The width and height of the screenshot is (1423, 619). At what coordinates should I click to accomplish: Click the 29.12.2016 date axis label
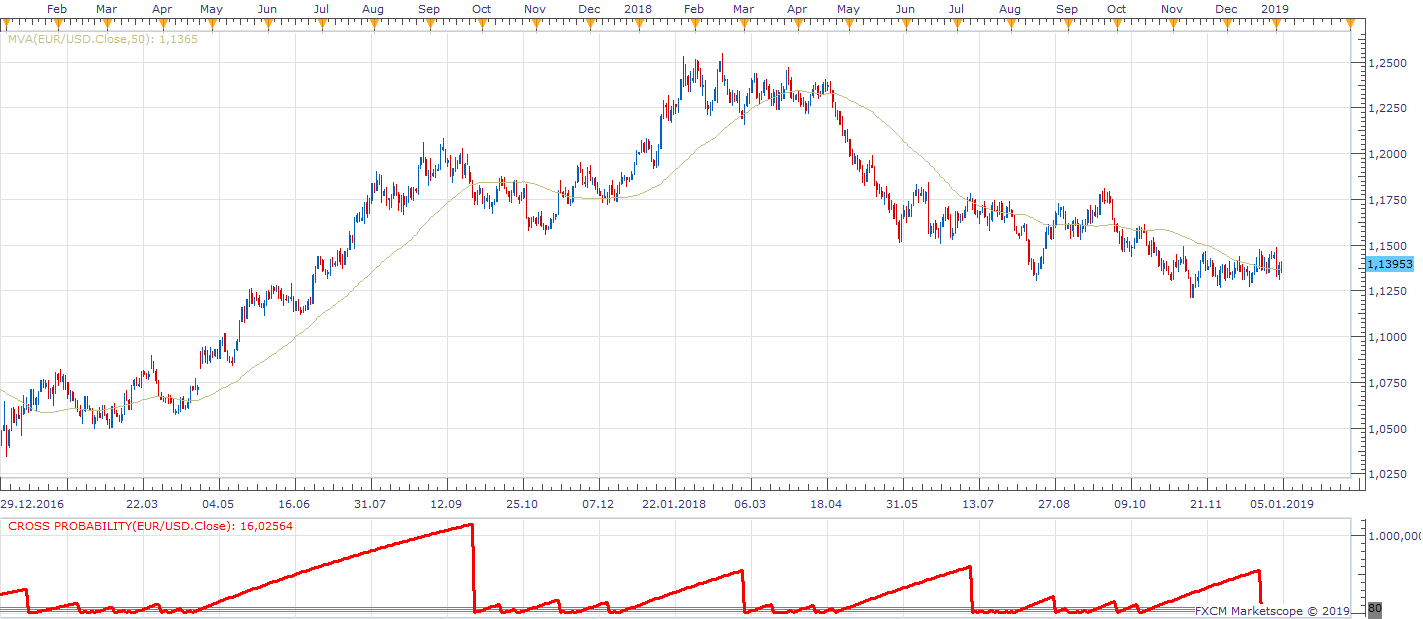[x=32, y=505]
